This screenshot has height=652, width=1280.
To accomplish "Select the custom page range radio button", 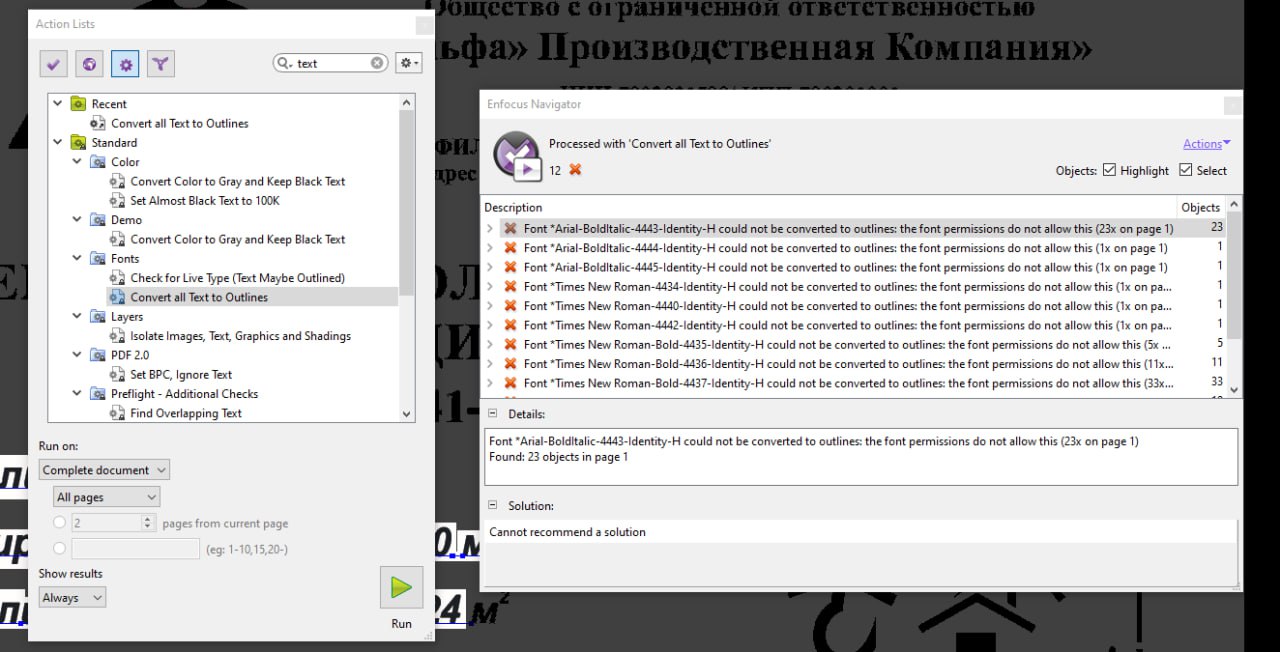I will 60,548.
